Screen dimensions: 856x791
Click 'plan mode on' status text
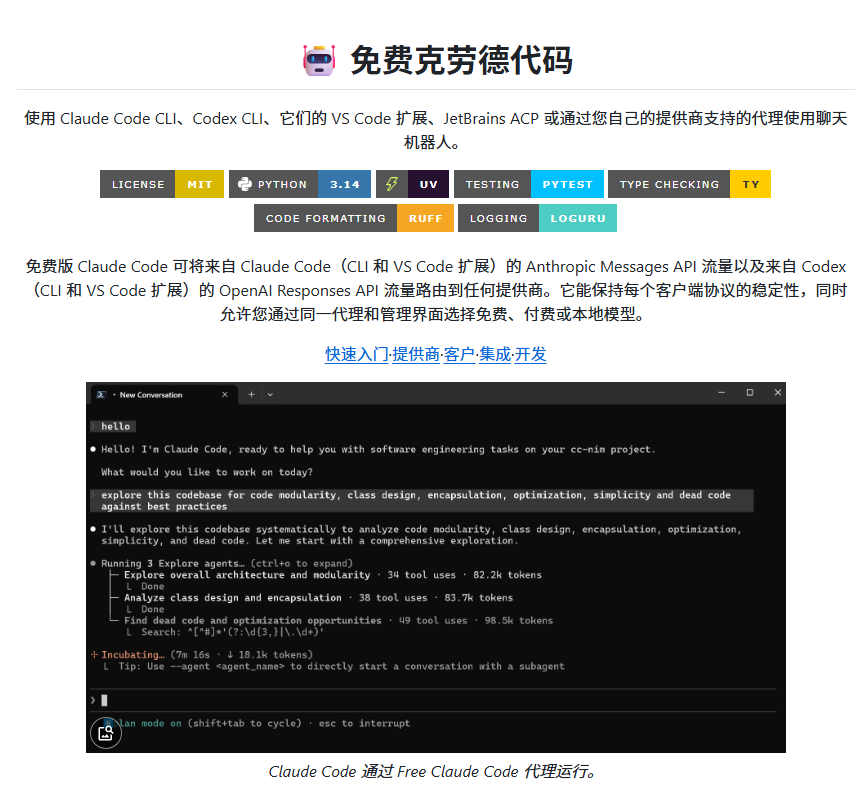pos(145,723)
